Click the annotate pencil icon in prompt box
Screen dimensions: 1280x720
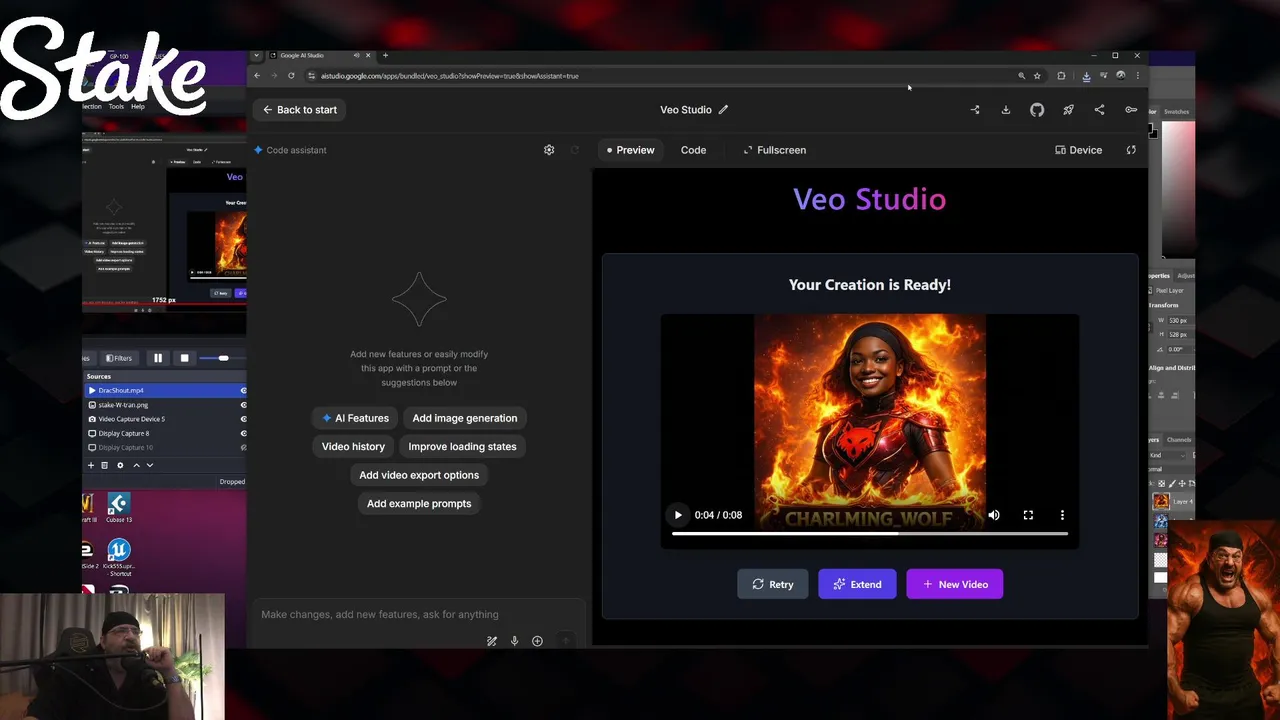pos(492,641)
